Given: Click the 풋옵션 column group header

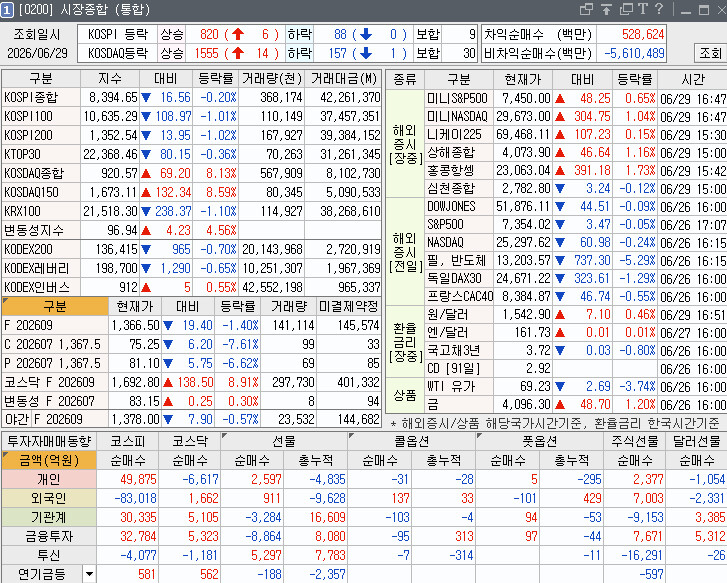Looking at the screenshot, I should click(x=540, y=441).
